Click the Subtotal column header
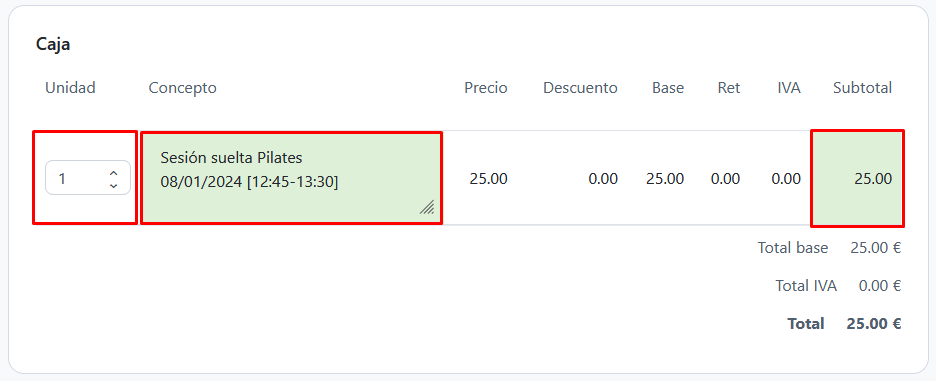Screen dimensions: 936x381 863,88
